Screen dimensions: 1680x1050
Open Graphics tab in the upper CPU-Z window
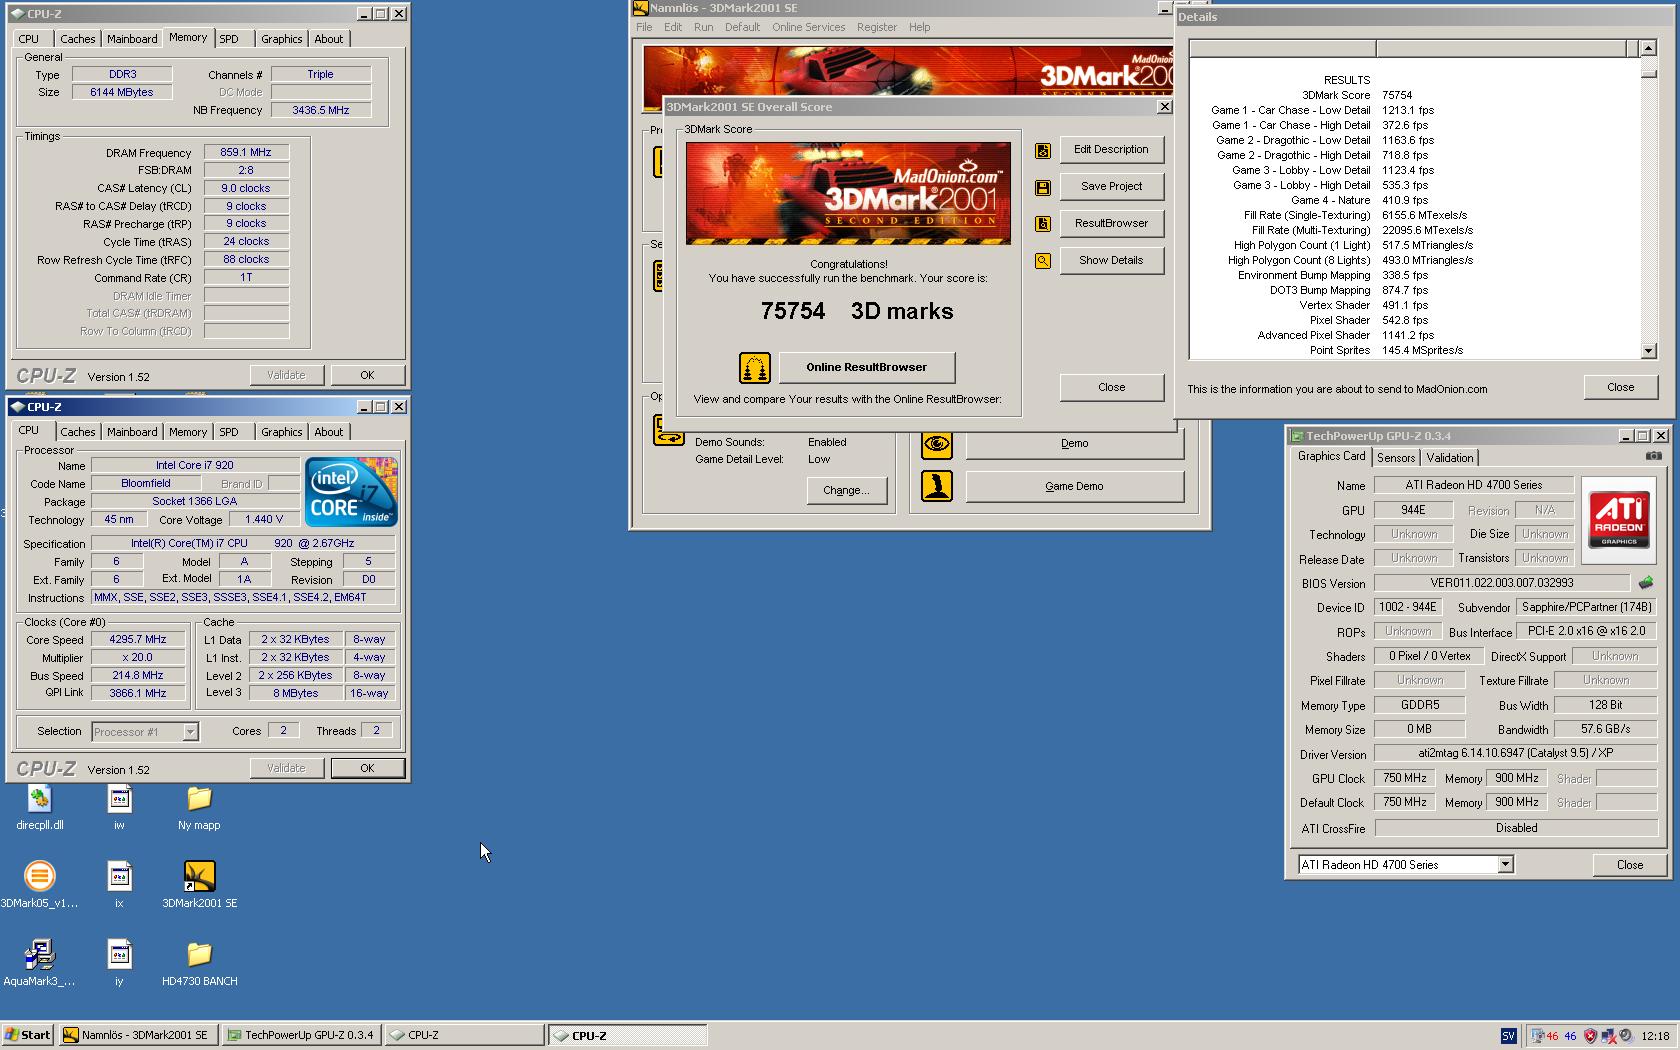tap(281, 39)
